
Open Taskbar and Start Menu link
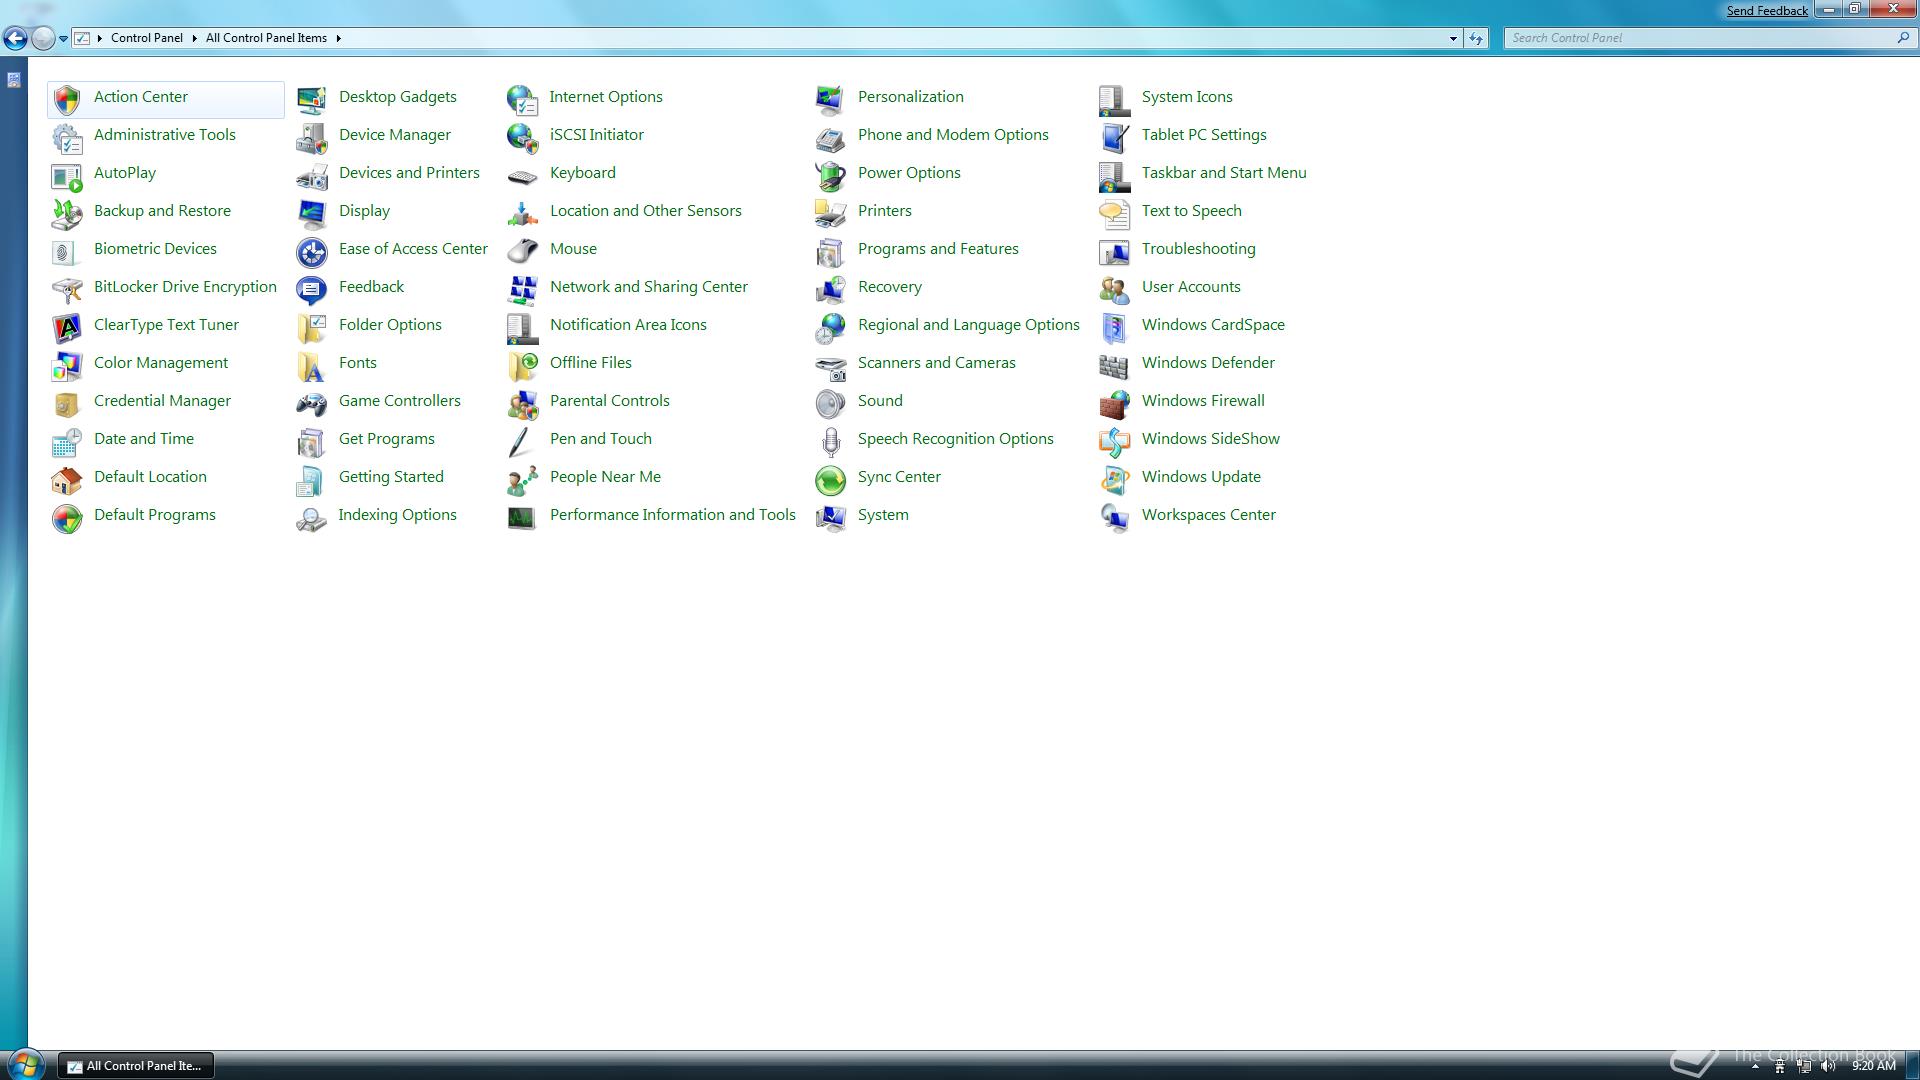pyautogui.click(x=1224, y=173)
